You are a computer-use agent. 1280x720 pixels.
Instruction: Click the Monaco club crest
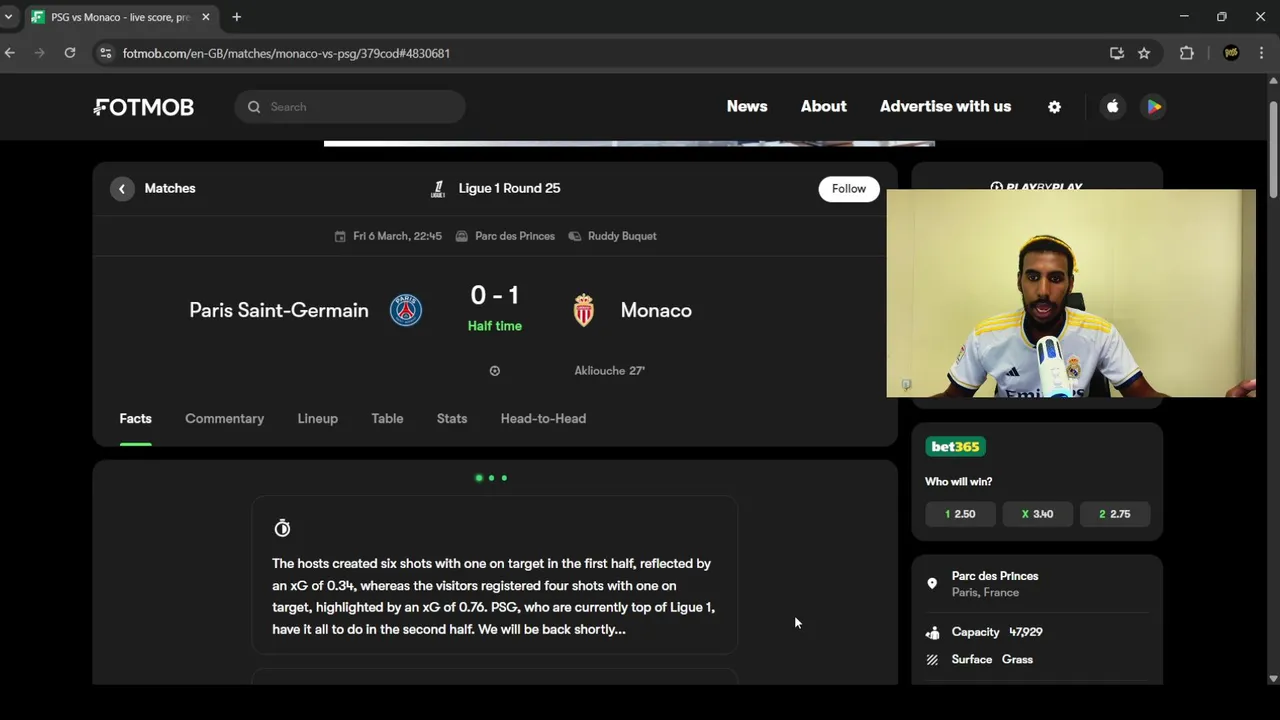(584, 310)
